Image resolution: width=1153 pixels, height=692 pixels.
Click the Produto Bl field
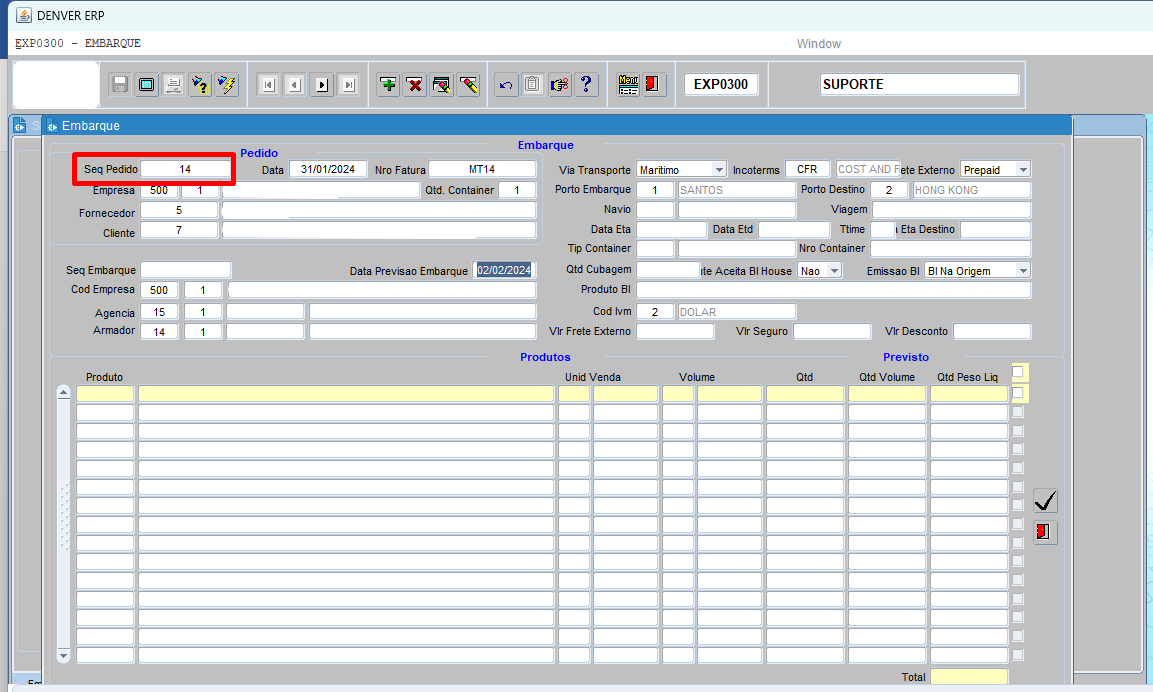pyautogui.click(x=834, y=290)
